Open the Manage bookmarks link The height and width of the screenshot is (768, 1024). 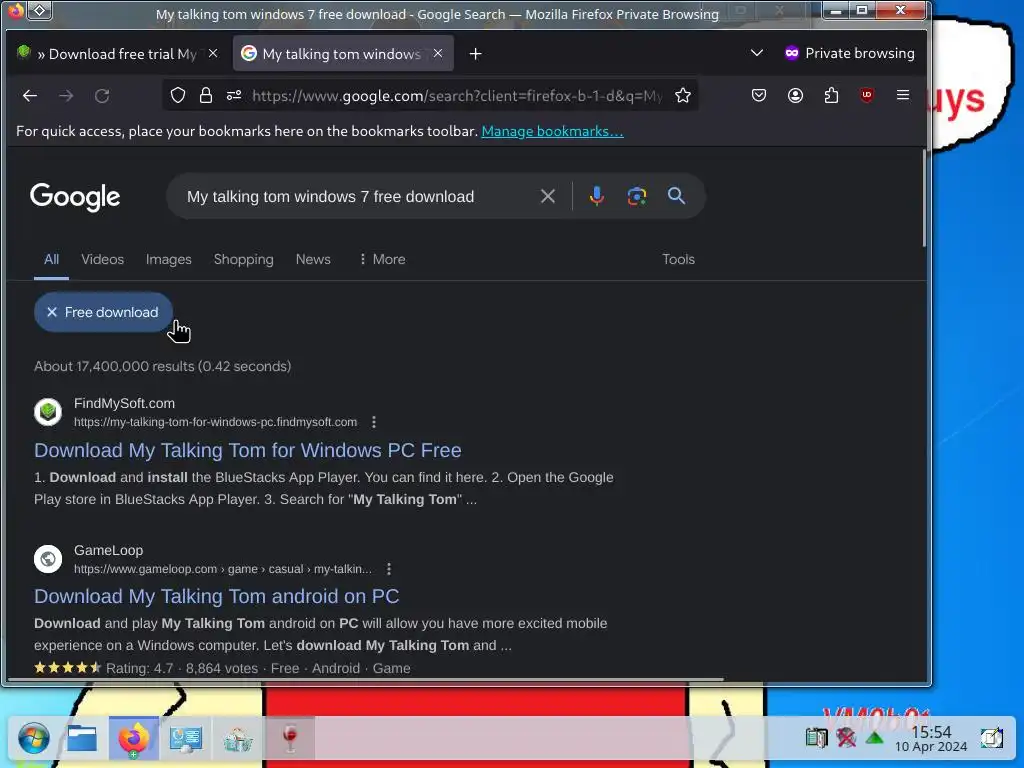tap(552, 131)
